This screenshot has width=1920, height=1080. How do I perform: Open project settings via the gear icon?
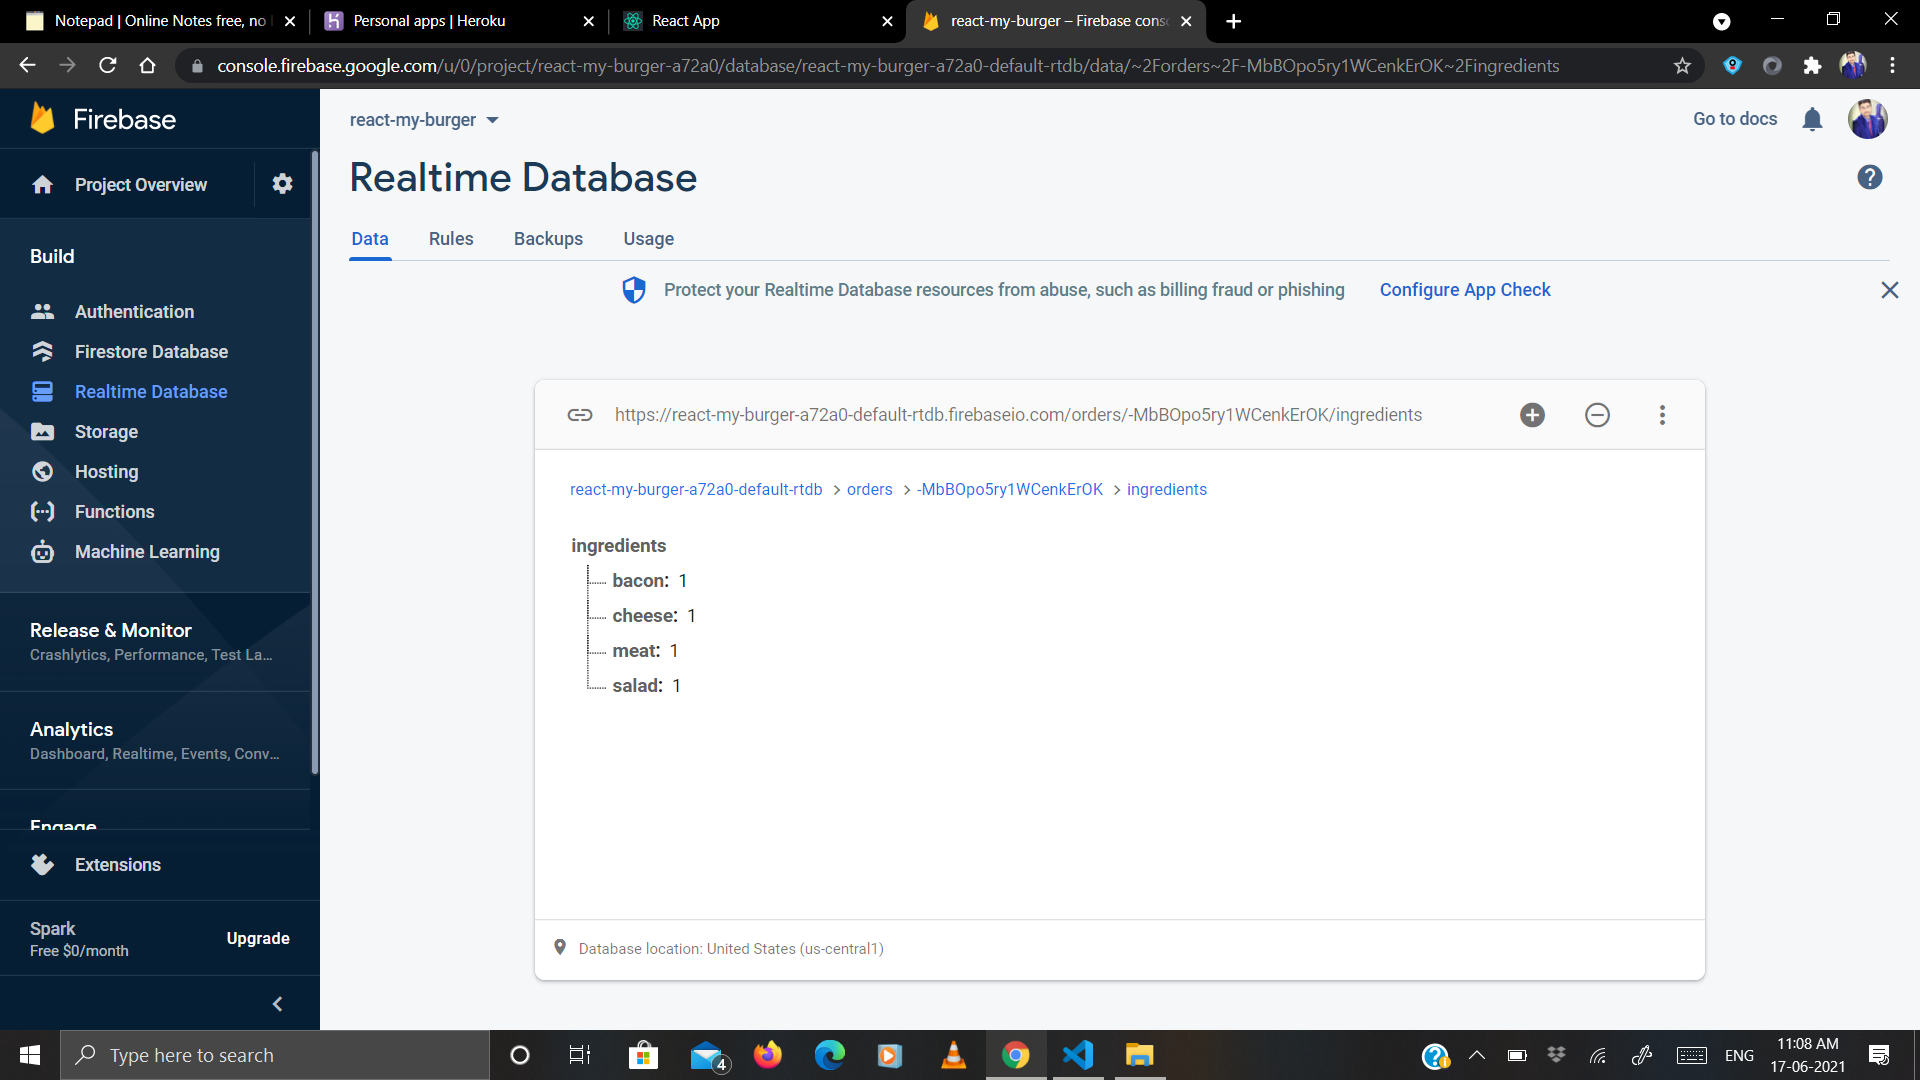pyautogui.click(x=282, y=183)
